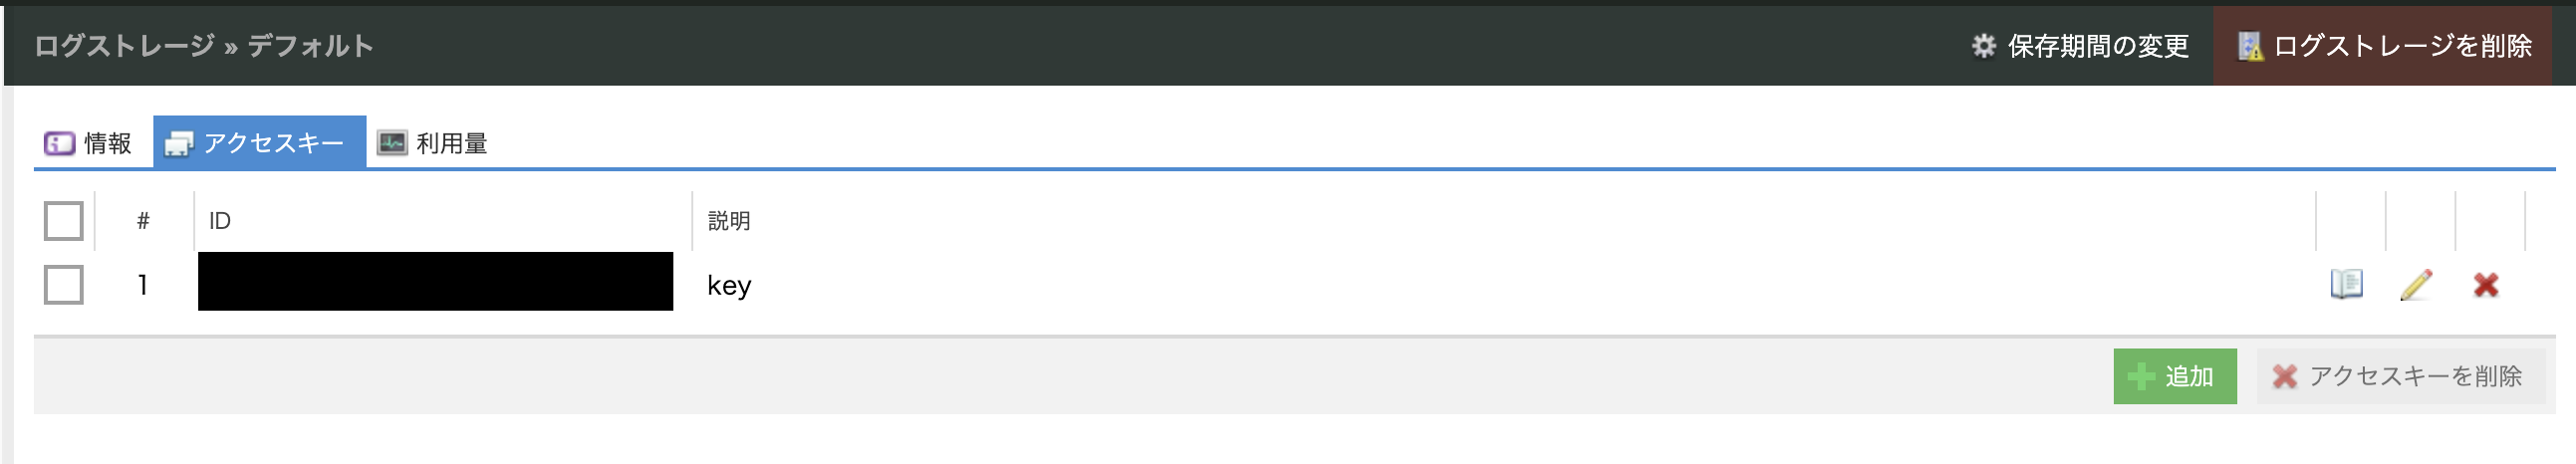
Task: Switch to the 情報 tab
Action: point(88,143)
